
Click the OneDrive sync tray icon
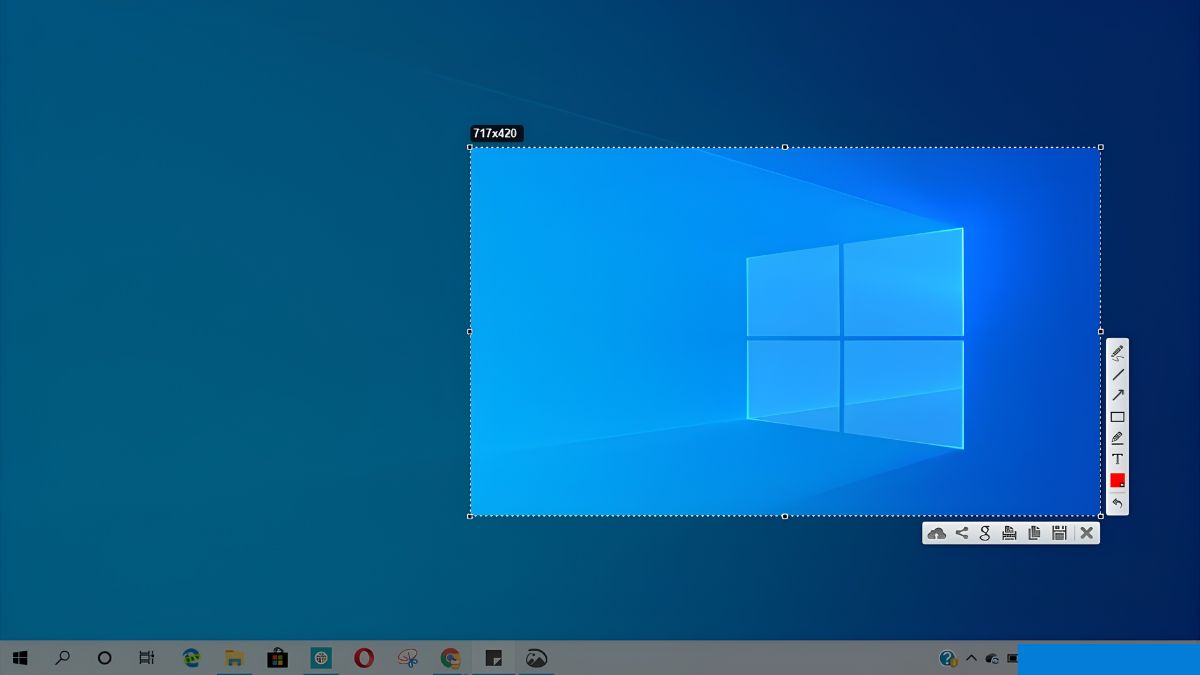click(x=992, y=658)
